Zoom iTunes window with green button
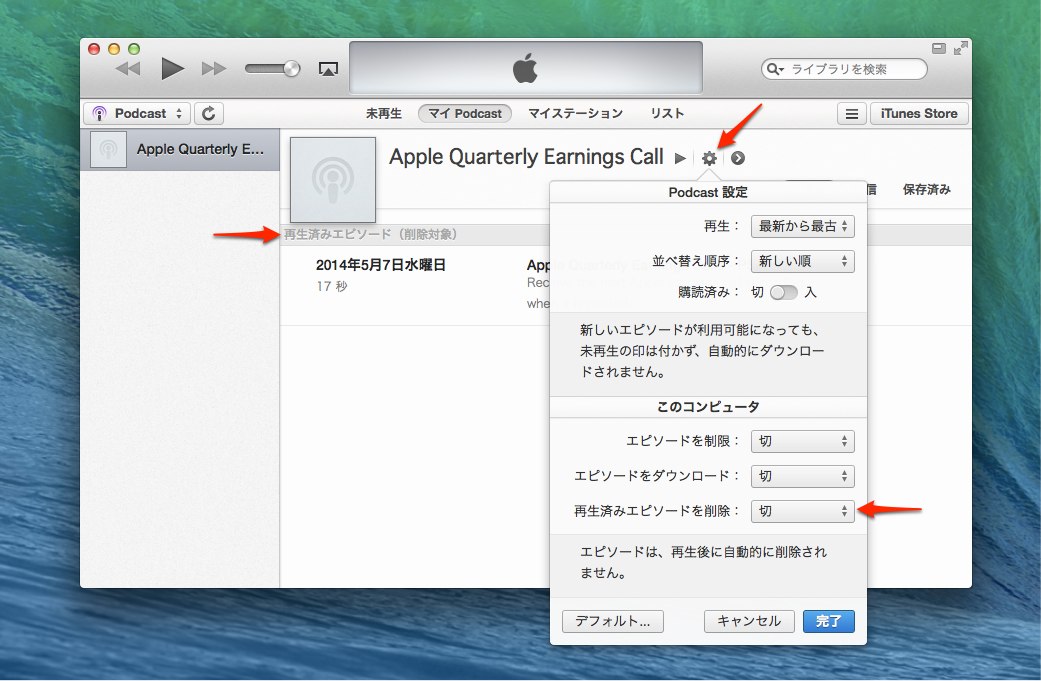 coord(134,48)
